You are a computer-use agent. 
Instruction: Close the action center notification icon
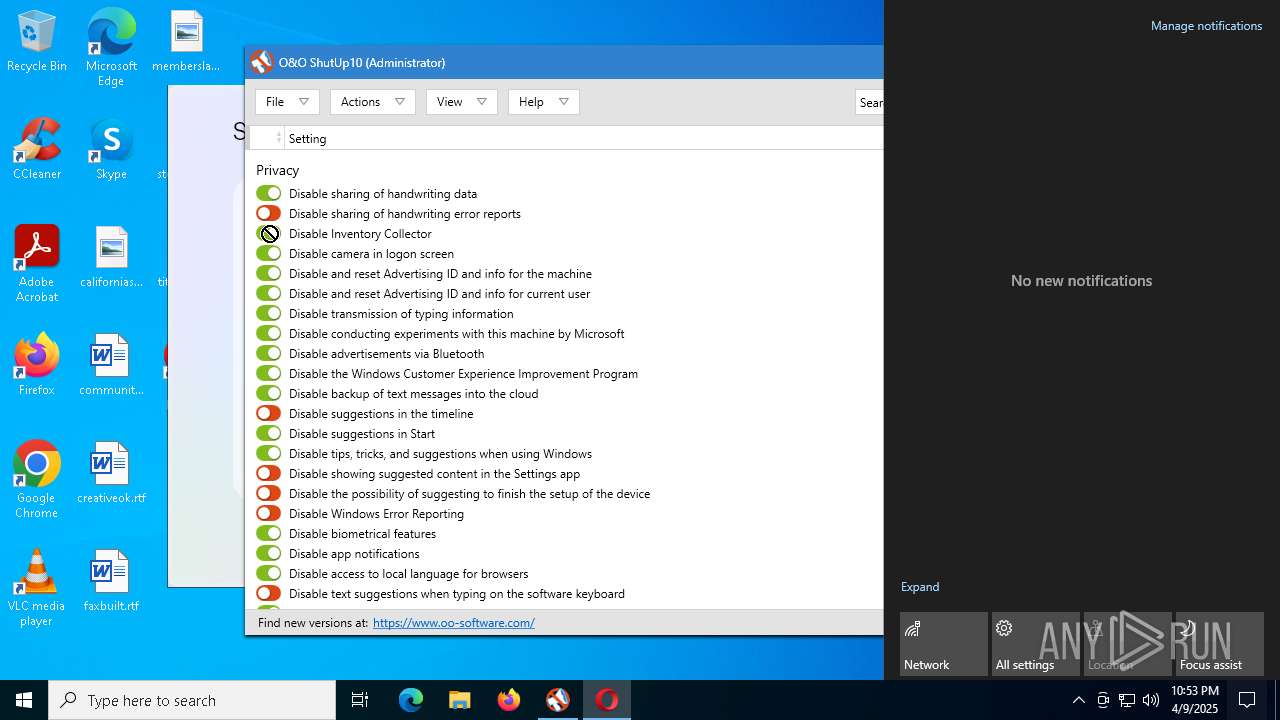coord(1247,700)
